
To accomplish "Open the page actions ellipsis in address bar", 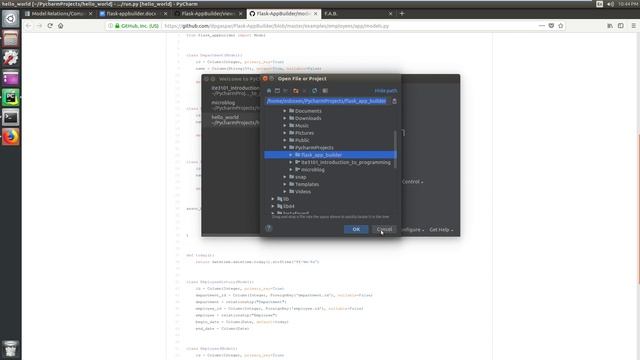I will [x=542, y=26].
